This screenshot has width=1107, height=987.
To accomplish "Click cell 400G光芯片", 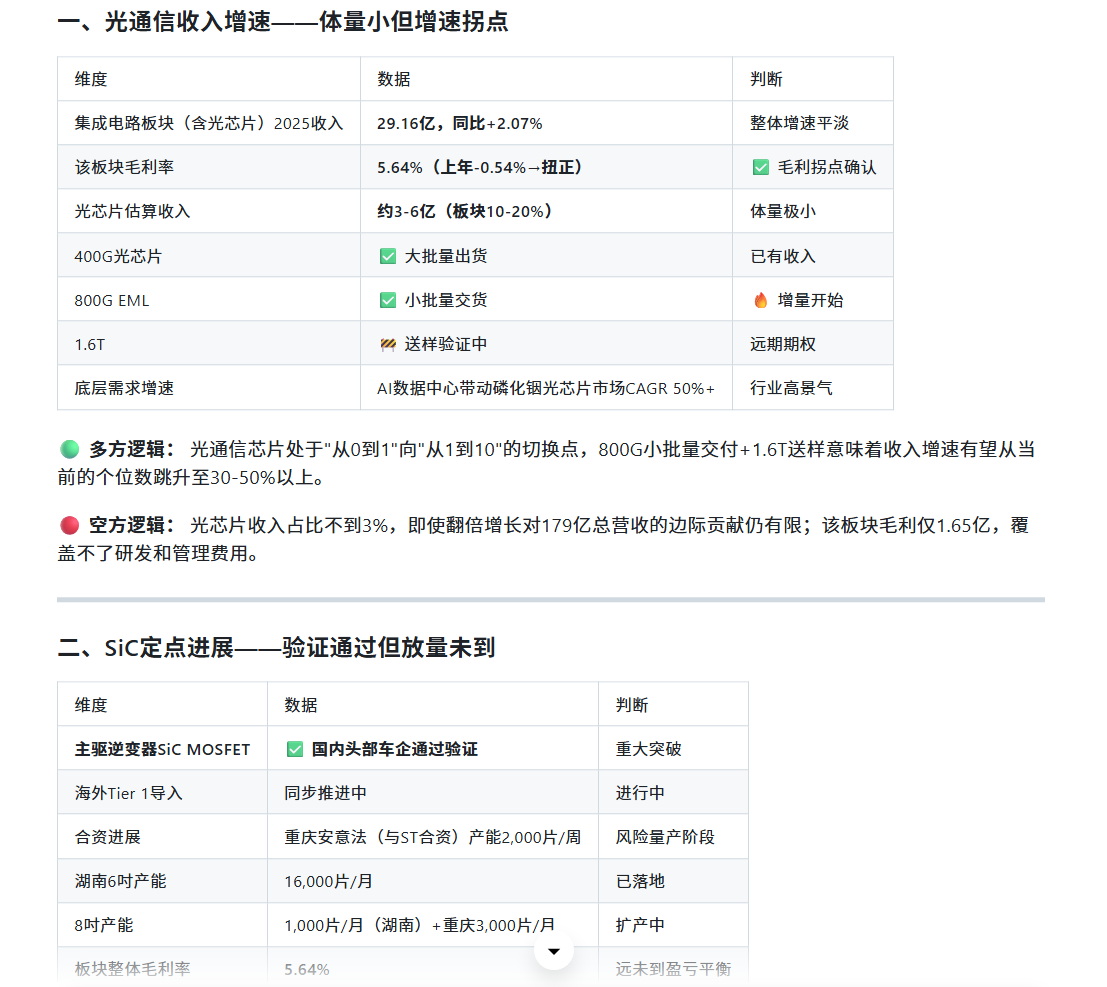I will coord(209,256).
